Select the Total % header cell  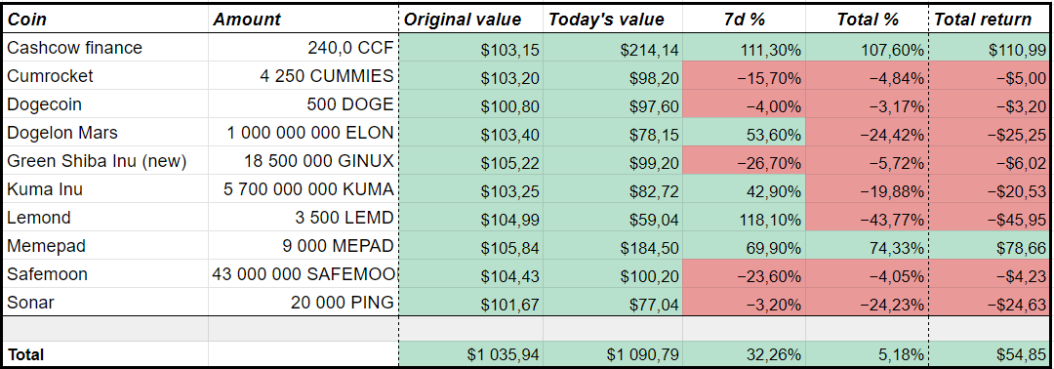click(867, 19)
